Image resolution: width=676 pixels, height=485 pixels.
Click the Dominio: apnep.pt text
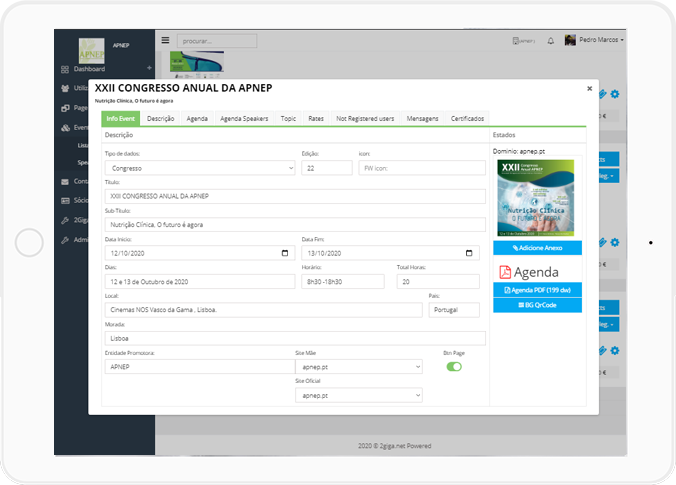[519, 151]
